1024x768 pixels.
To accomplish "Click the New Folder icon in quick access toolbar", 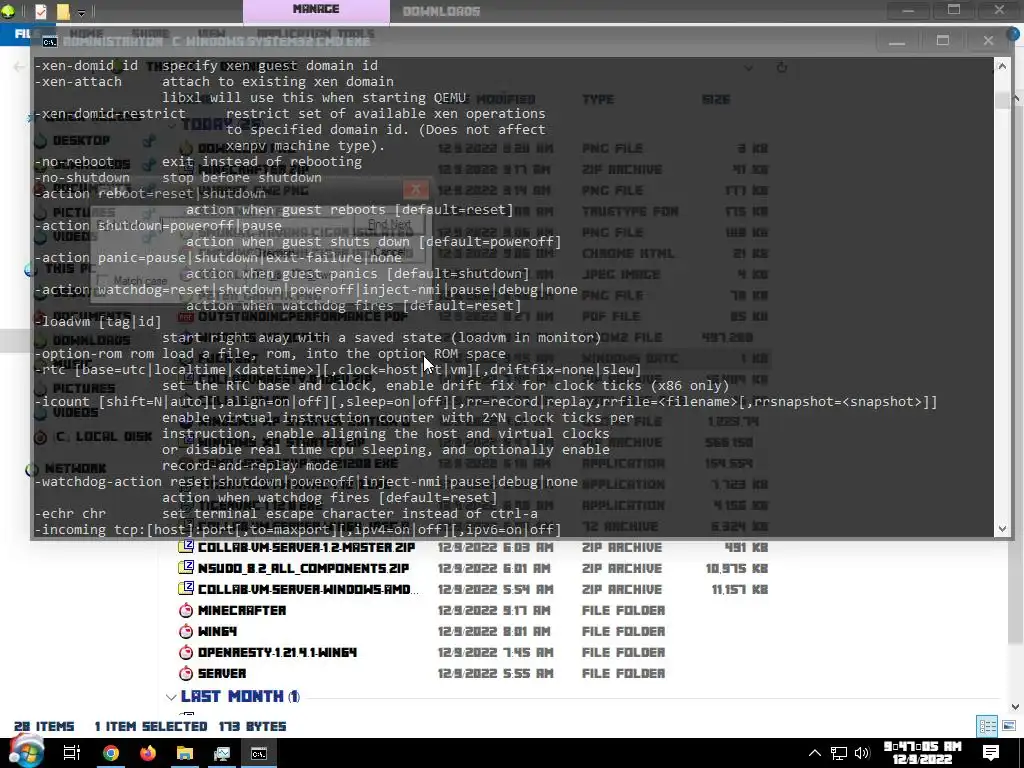I will coord(63,11).
